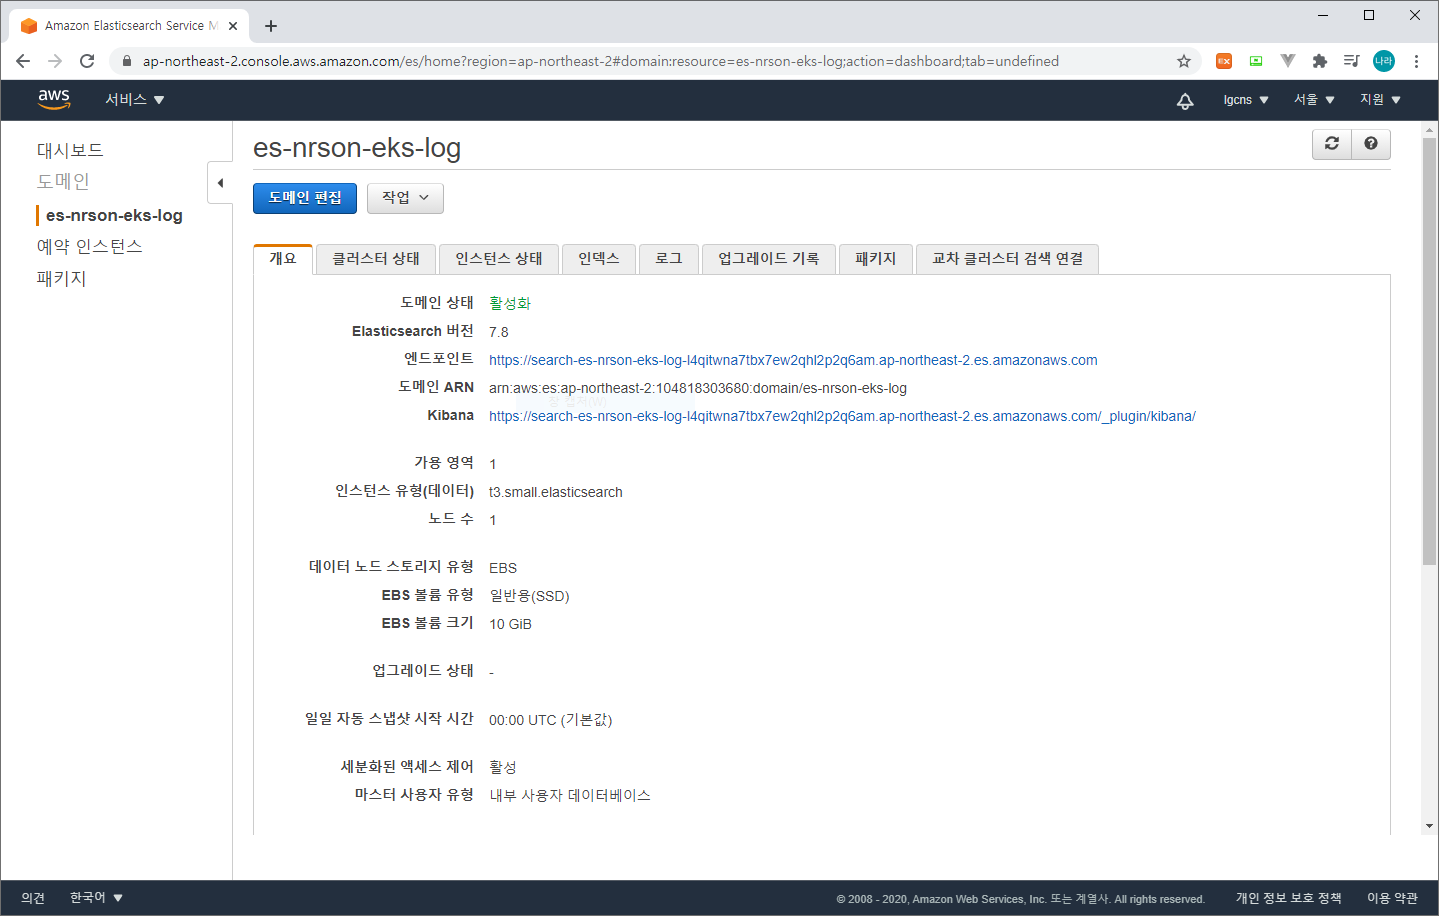
Task: Open the lgcns account dropdown
Action: click(1246, 100)
